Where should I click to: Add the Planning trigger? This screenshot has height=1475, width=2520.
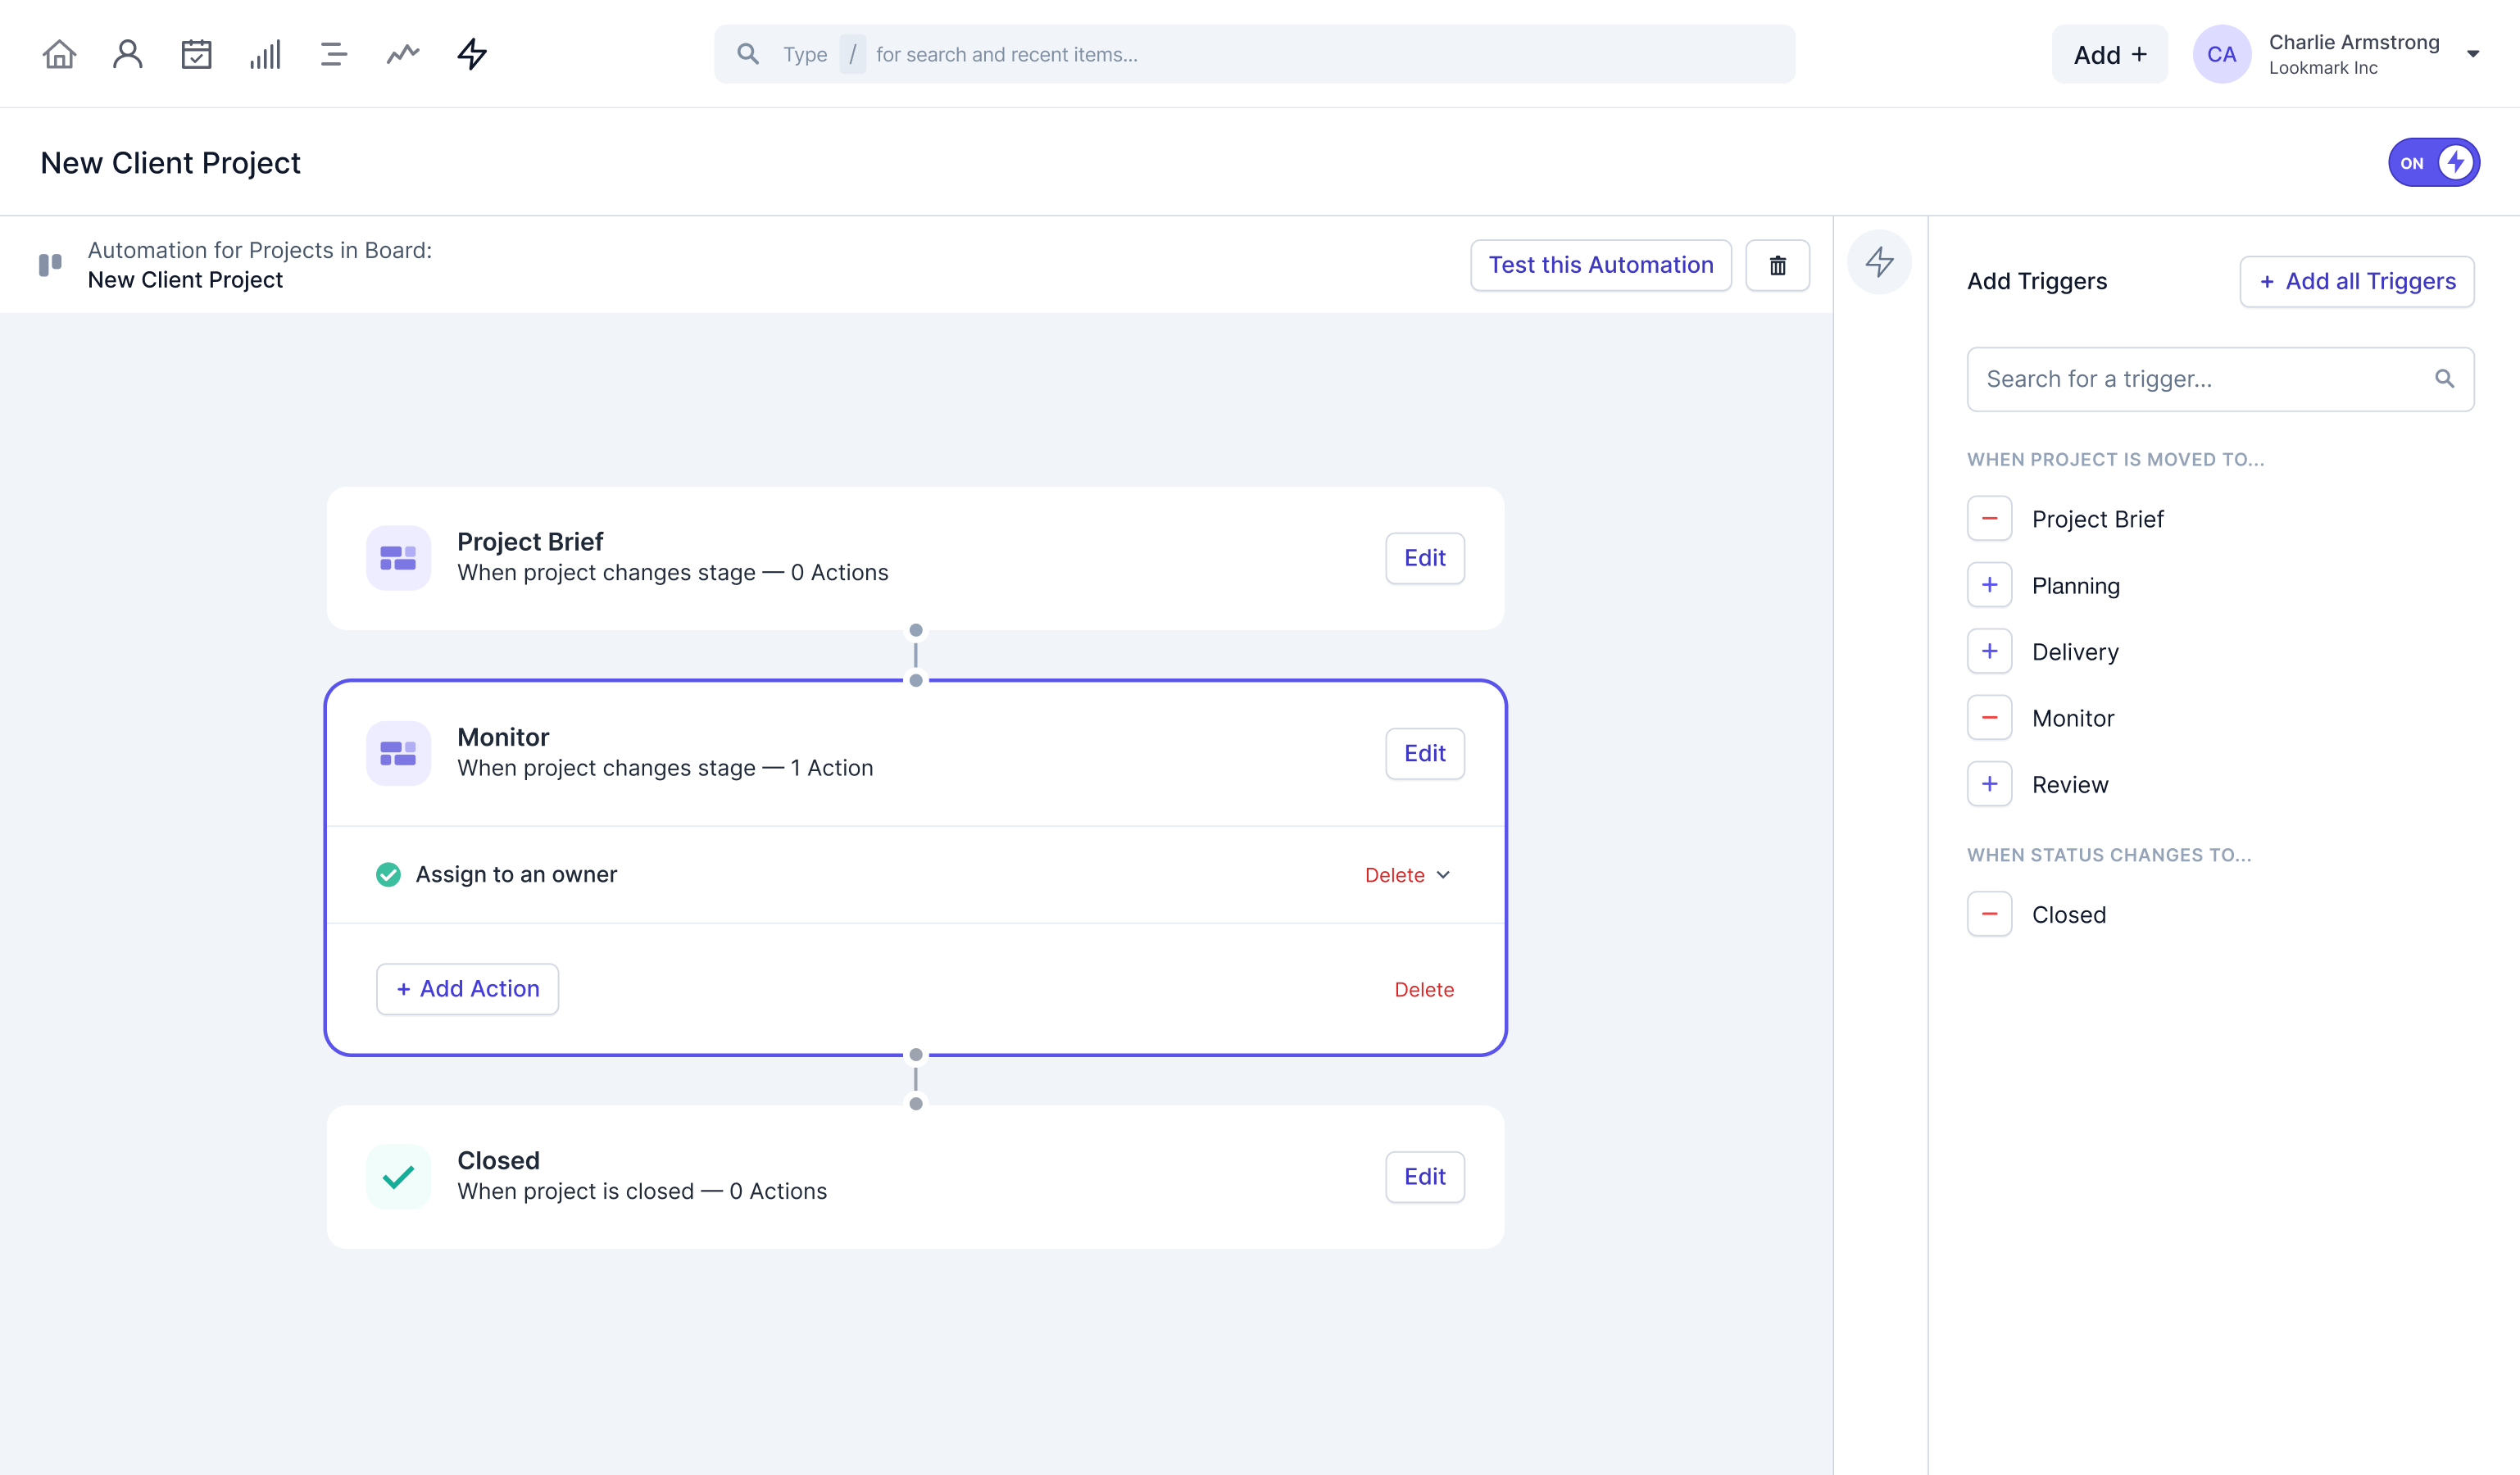[1989, 585]
